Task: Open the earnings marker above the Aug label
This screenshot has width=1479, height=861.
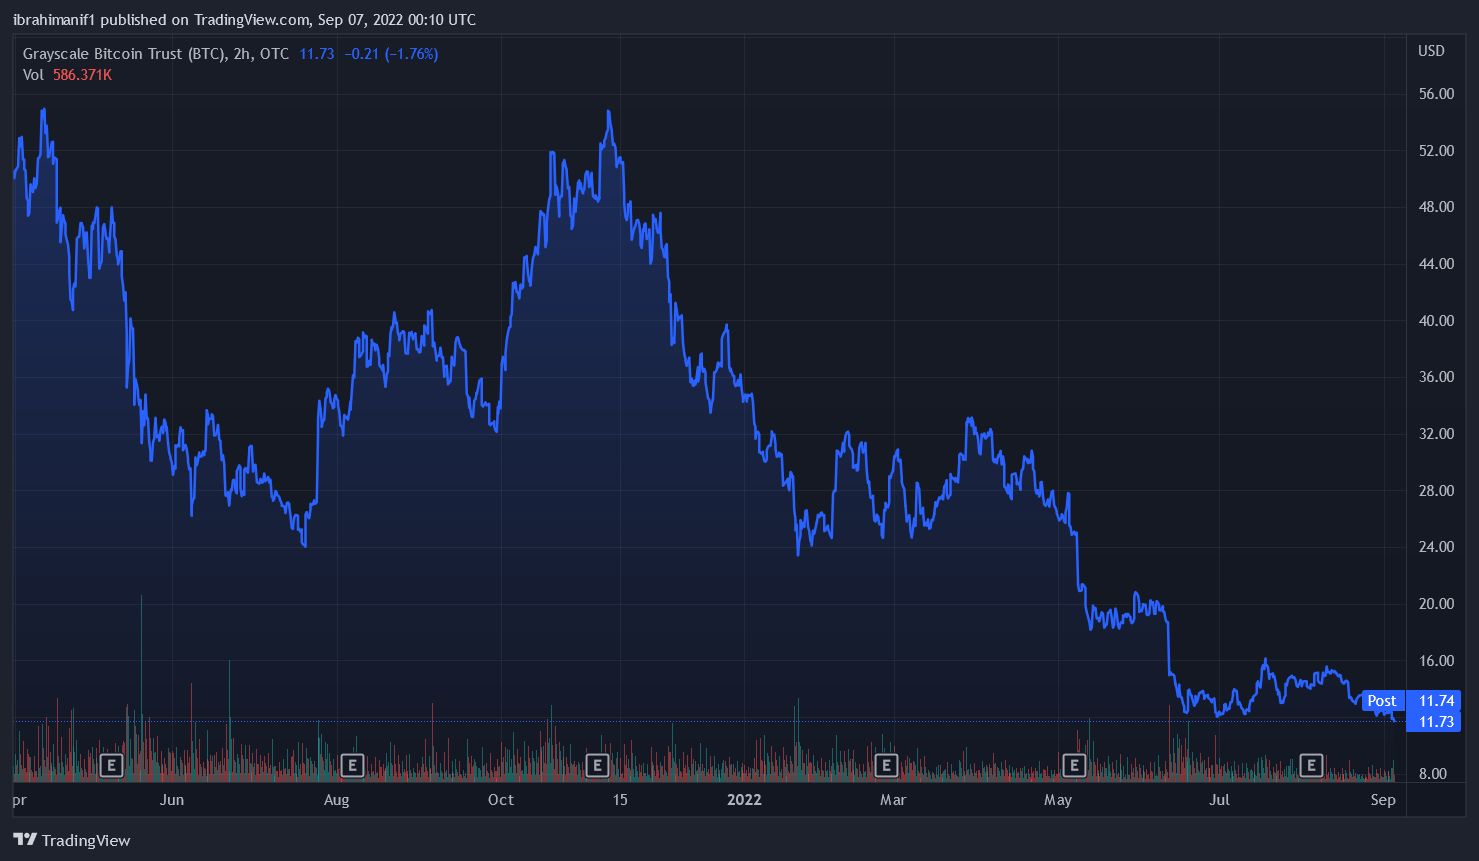Action: [351, 766]
